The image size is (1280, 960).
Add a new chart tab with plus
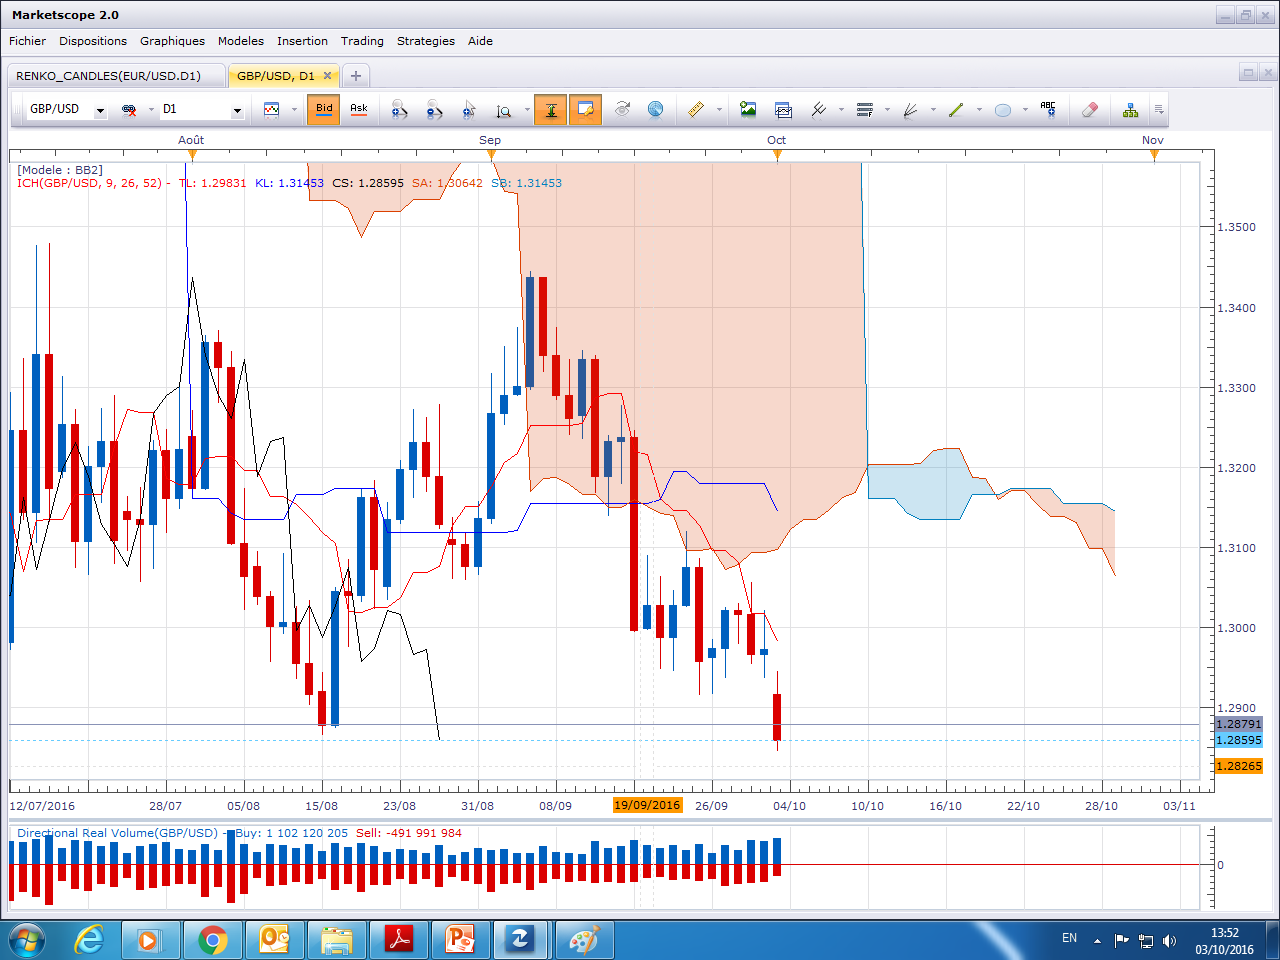(355, 76)
